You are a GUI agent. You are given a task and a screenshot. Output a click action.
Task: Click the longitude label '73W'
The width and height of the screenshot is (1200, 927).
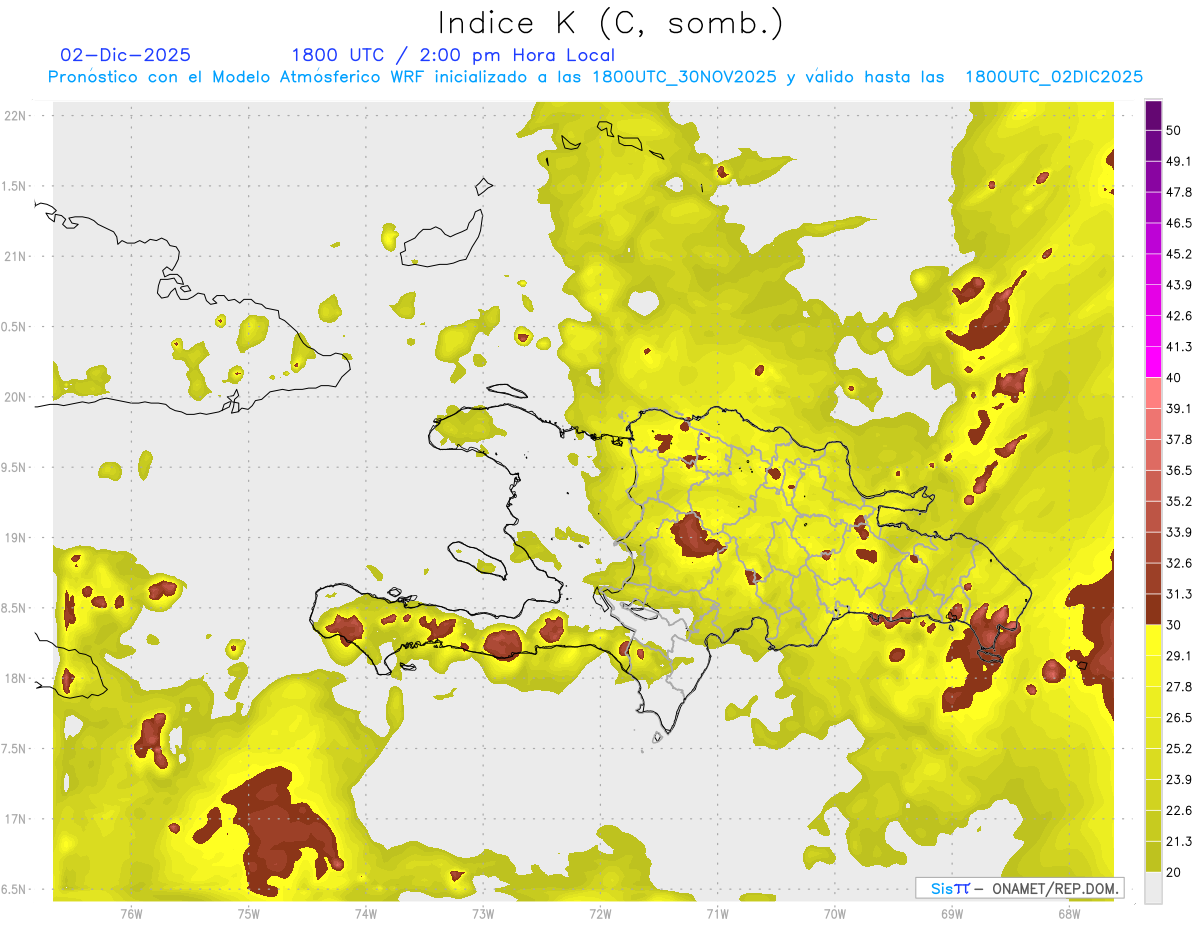pos(483,913)
